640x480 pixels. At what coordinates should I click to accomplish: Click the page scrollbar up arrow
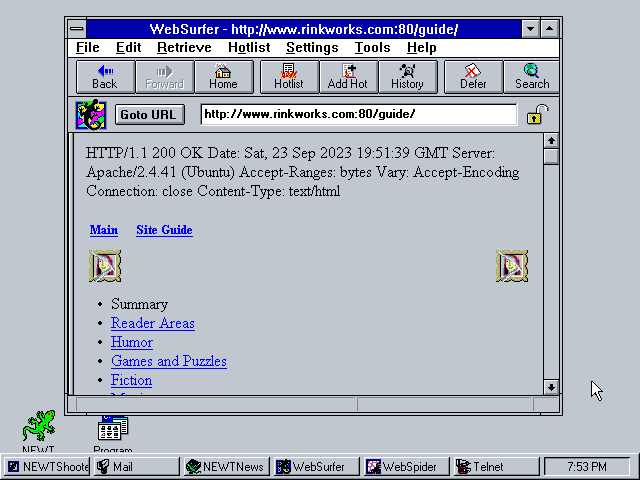551,141
